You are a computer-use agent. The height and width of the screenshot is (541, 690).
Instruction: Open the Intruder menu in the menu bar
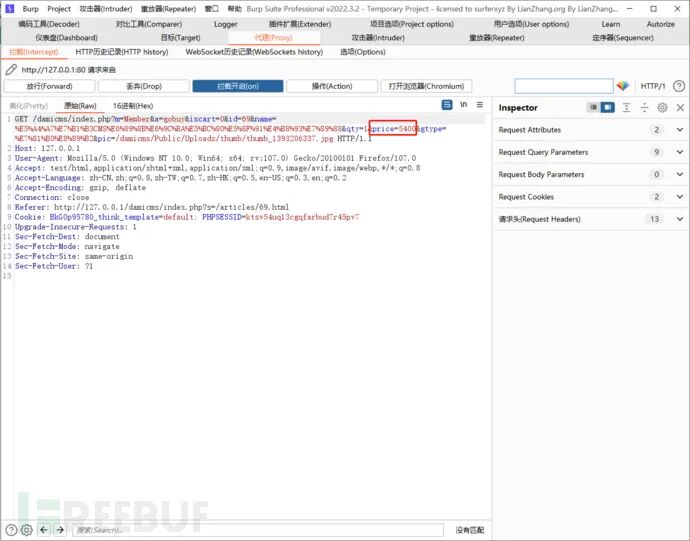click(x=106, y=9)
